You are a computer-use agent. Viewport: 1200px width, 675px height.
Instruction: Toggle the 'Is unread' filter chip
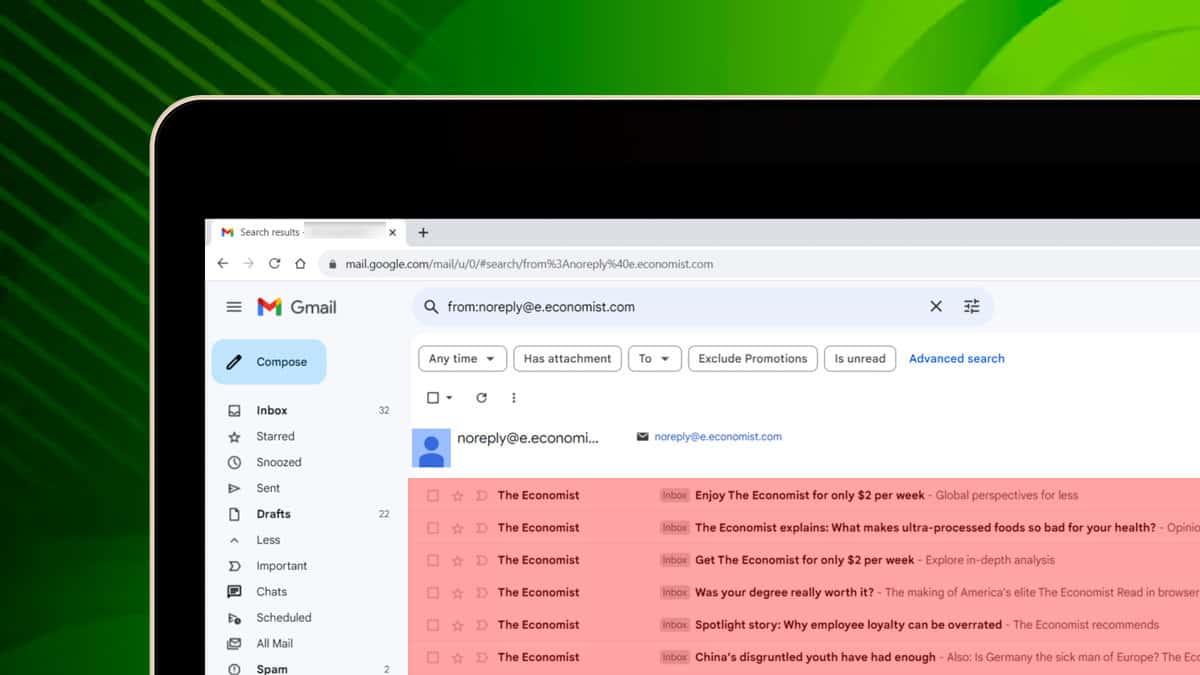pyautogui.click(x=860, y=359)
